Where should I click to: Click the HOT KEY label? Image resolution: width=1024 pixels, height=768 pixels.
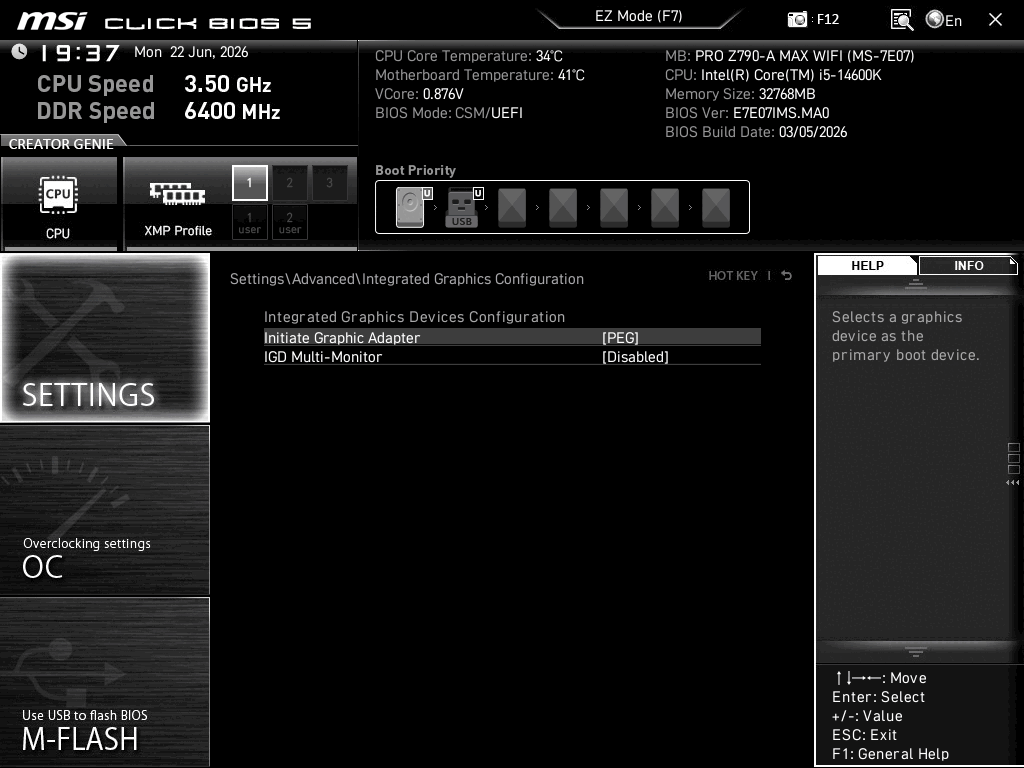coord(733,276)
